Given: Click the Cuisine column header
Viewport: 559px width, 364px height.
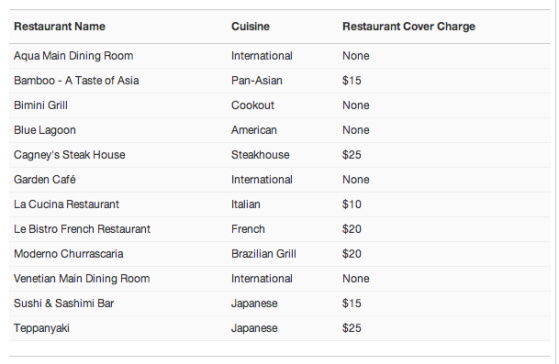Looking at the screenshot, I should (250, 26).
